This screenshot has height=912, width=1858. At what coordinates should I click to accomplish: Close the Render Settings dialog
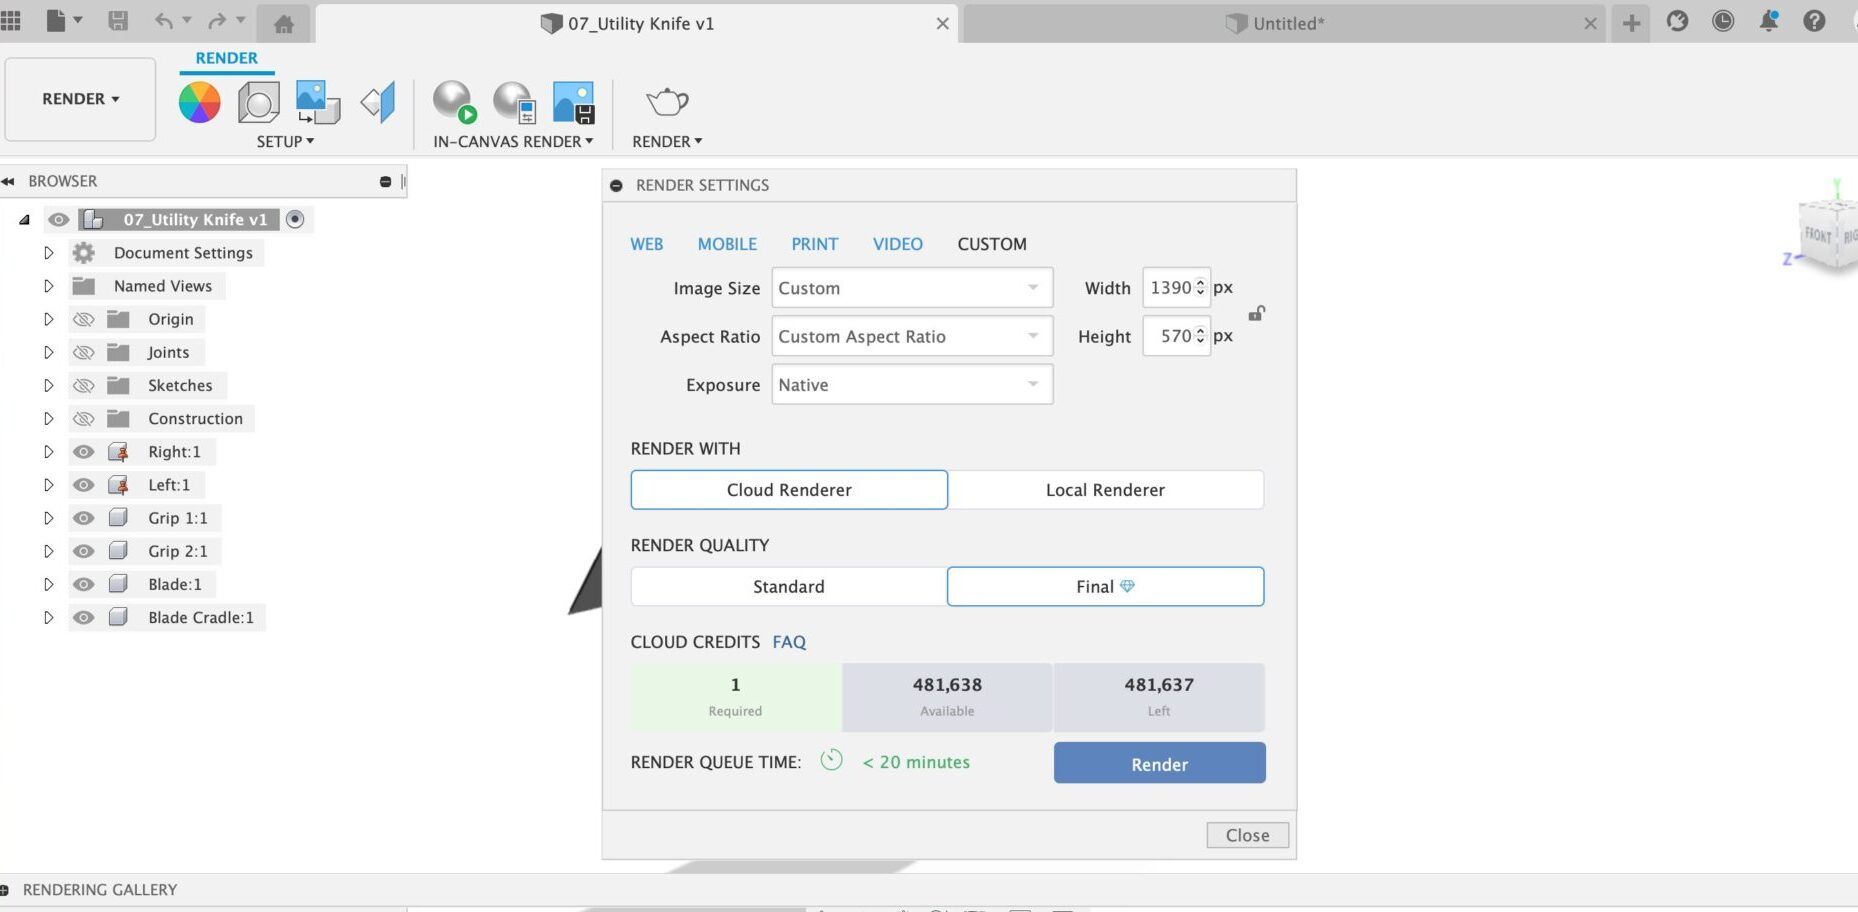pos(1247,835)
